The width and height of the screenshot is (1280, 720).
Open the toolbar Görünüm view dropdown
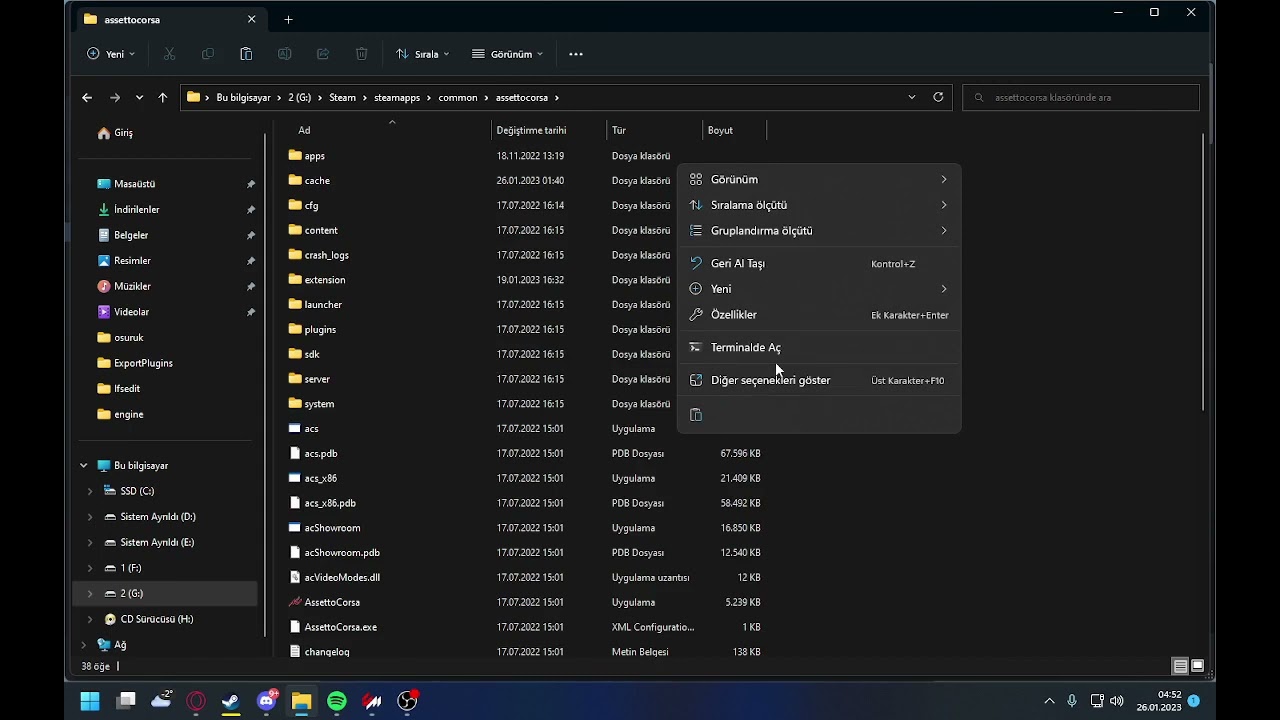pyautogui.click(x=508, y=54)
